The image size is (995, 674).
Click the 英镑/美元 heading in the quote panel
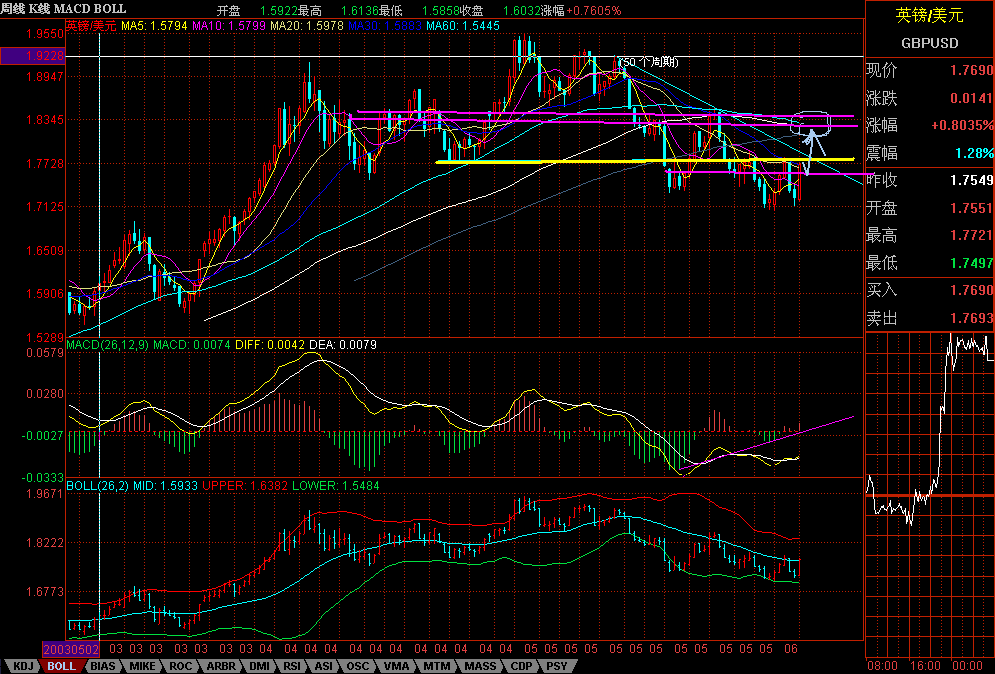click(x=930, y=15)
